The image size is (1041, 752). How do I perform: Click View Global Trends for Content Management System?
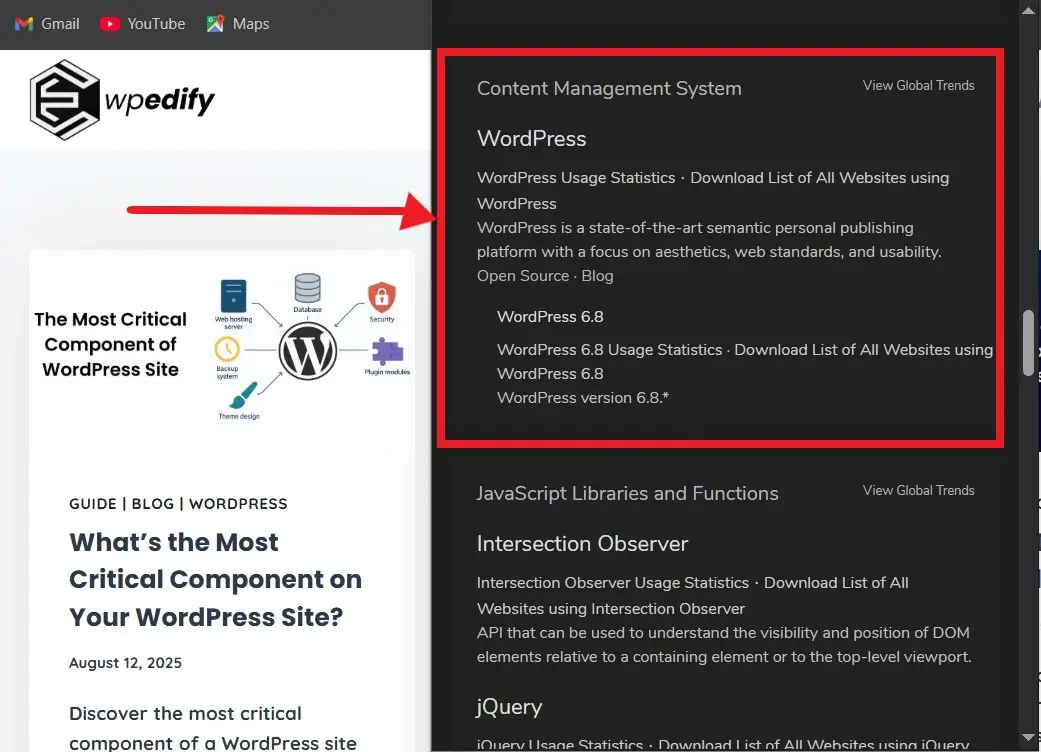point(918,86)
